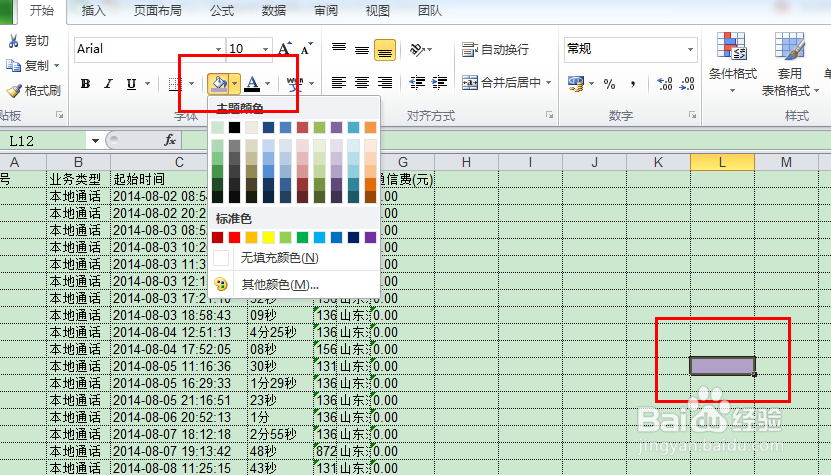
Task: Click the text orientation icon
Action: coord(418,49)
